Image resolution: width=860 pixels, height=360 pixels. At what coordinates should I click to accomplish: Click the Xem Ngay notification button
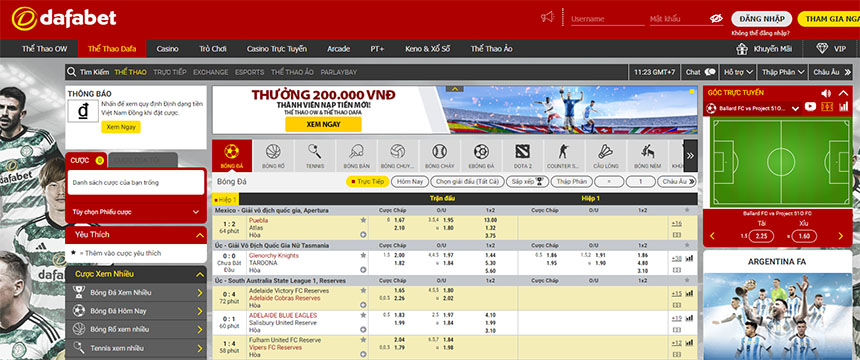point(121,127)
